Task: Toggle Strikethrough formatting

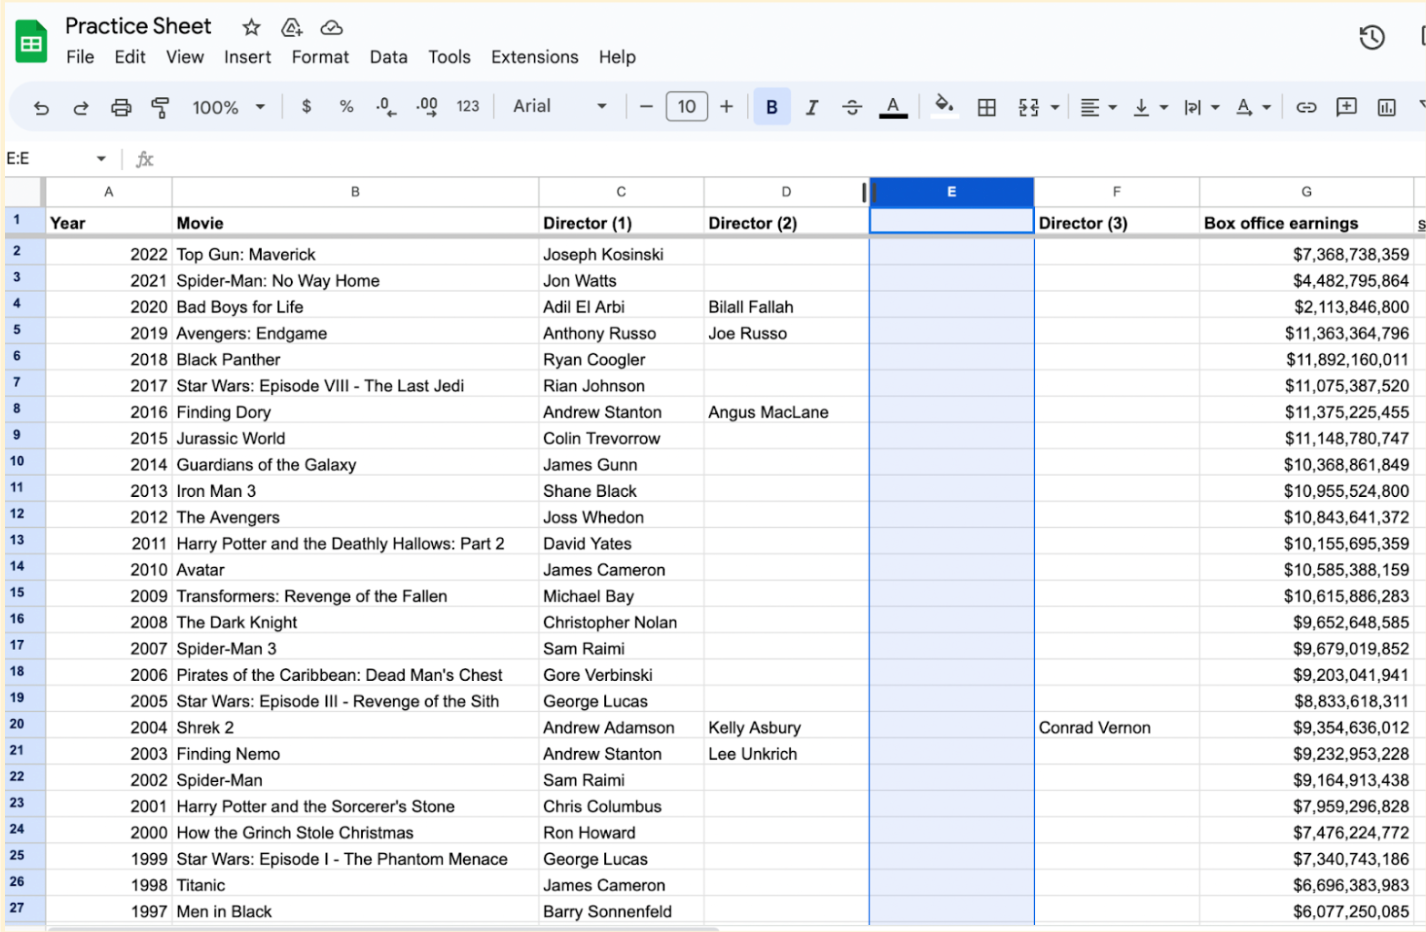Action: tap(852, 107)
